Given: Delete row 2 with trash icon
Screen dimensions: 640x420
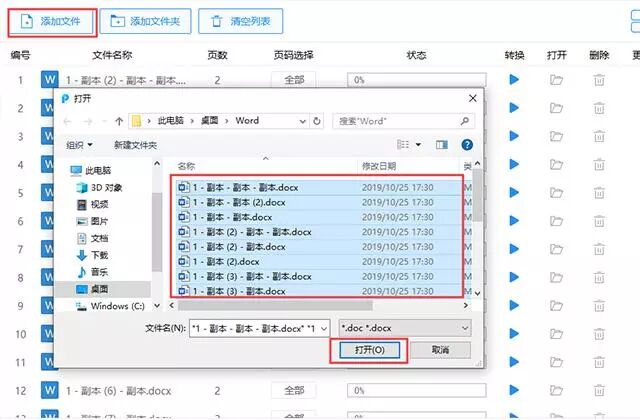Looking at the screenshot, I should point(599,108).
